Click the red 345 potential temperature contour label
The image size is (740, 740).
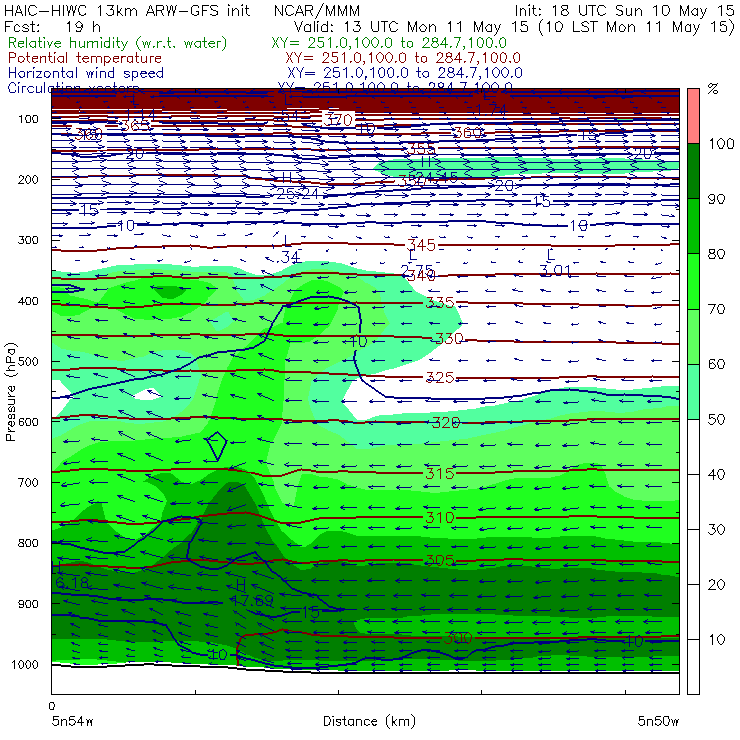coord(421,245)
